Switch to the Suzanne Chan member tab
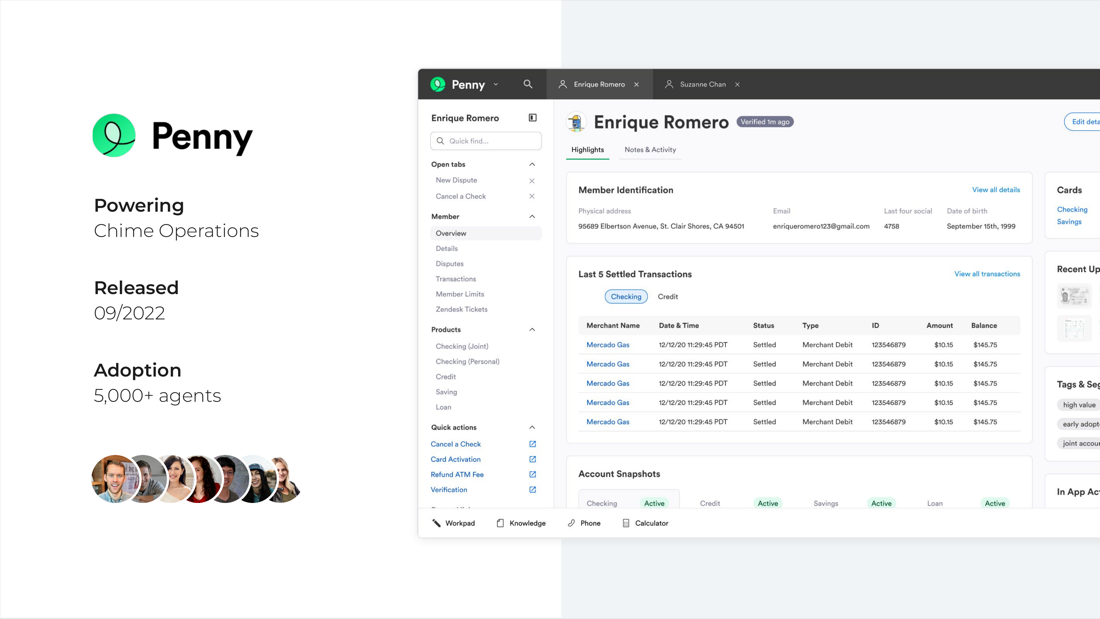Screen dimensions: 1100x619 point(702,84)
